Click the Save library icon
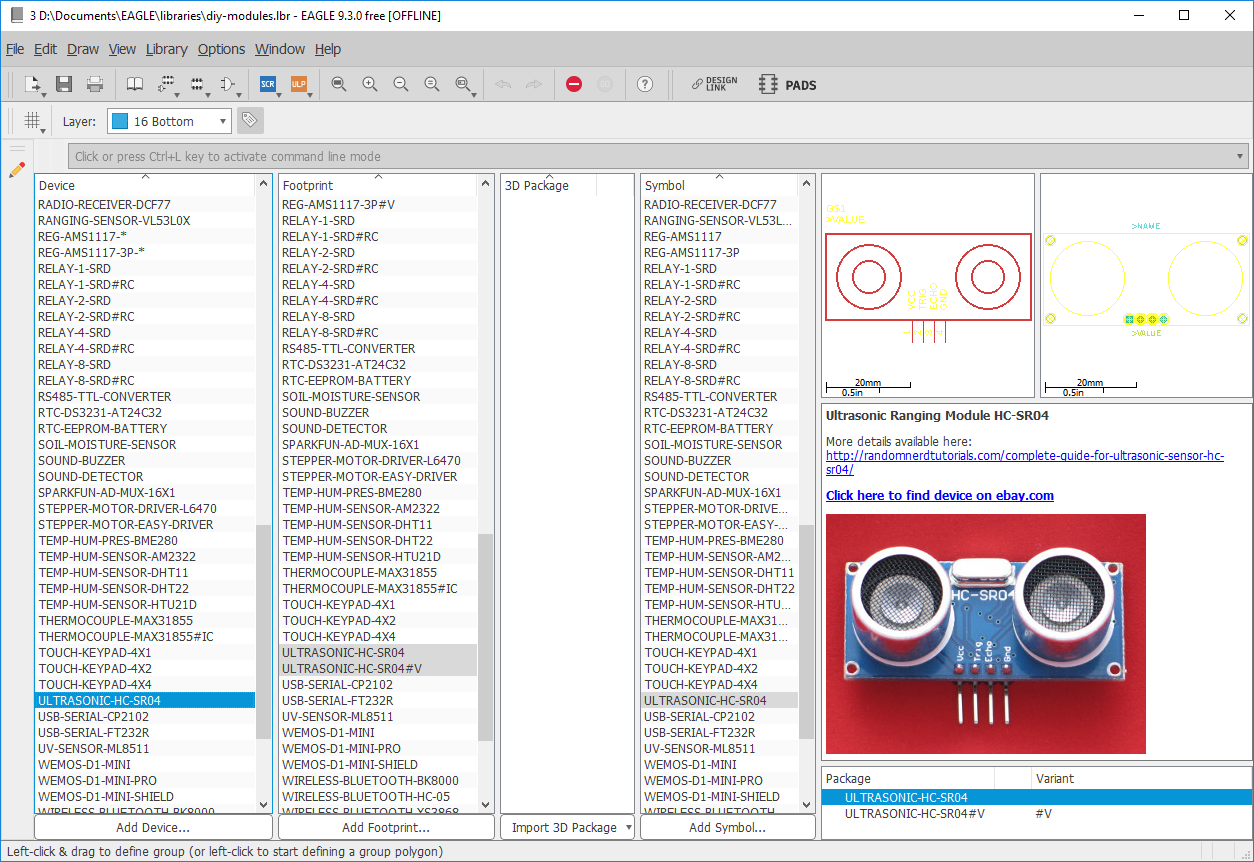 (x=64, y=85)
